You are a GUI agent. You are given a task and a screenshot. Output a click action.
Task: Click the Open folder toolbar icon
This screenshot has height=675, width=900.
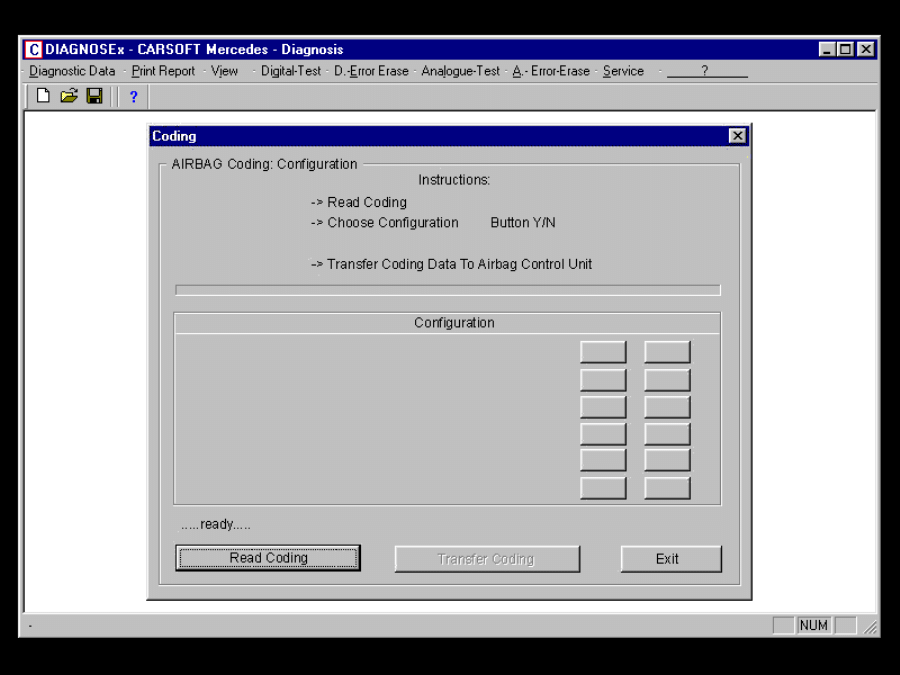[68, 96]
